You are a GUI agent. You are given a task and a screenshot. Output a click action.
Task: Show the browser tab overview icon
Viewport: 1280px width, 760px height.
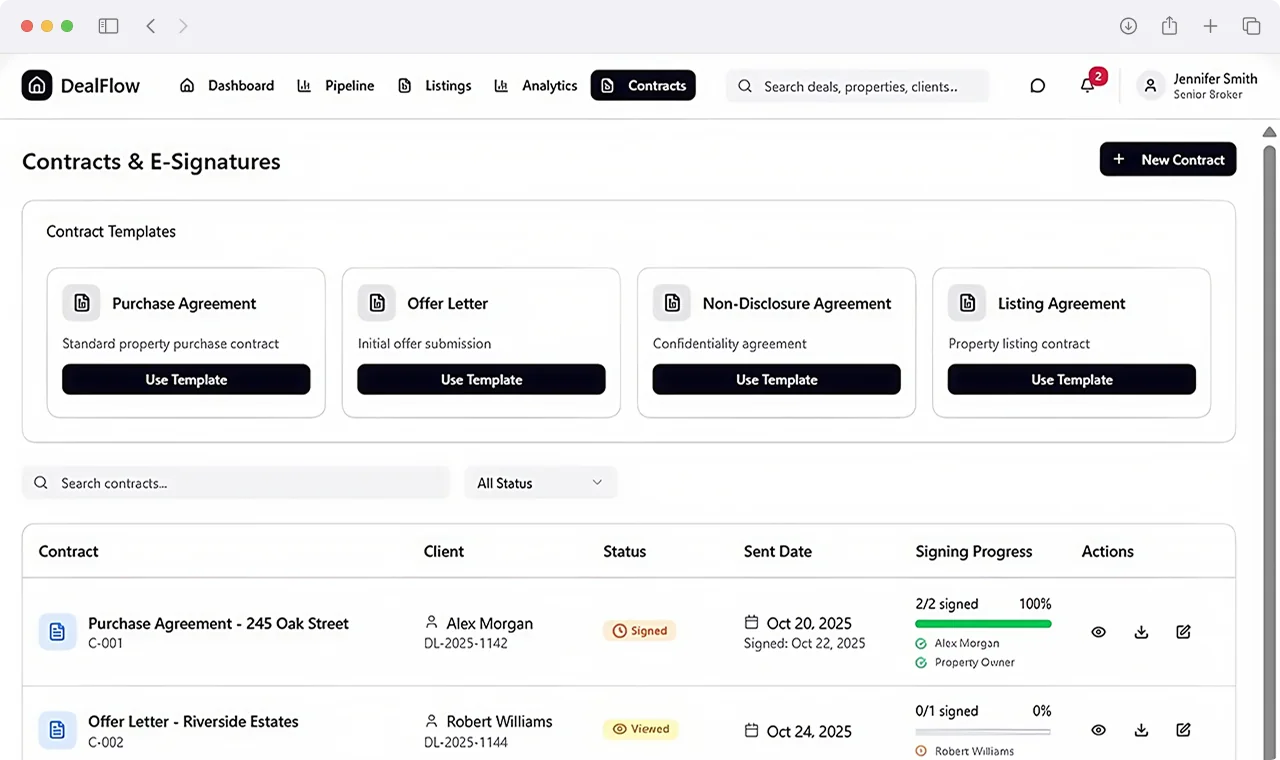pyautogui.click(x=1251, y=26)
